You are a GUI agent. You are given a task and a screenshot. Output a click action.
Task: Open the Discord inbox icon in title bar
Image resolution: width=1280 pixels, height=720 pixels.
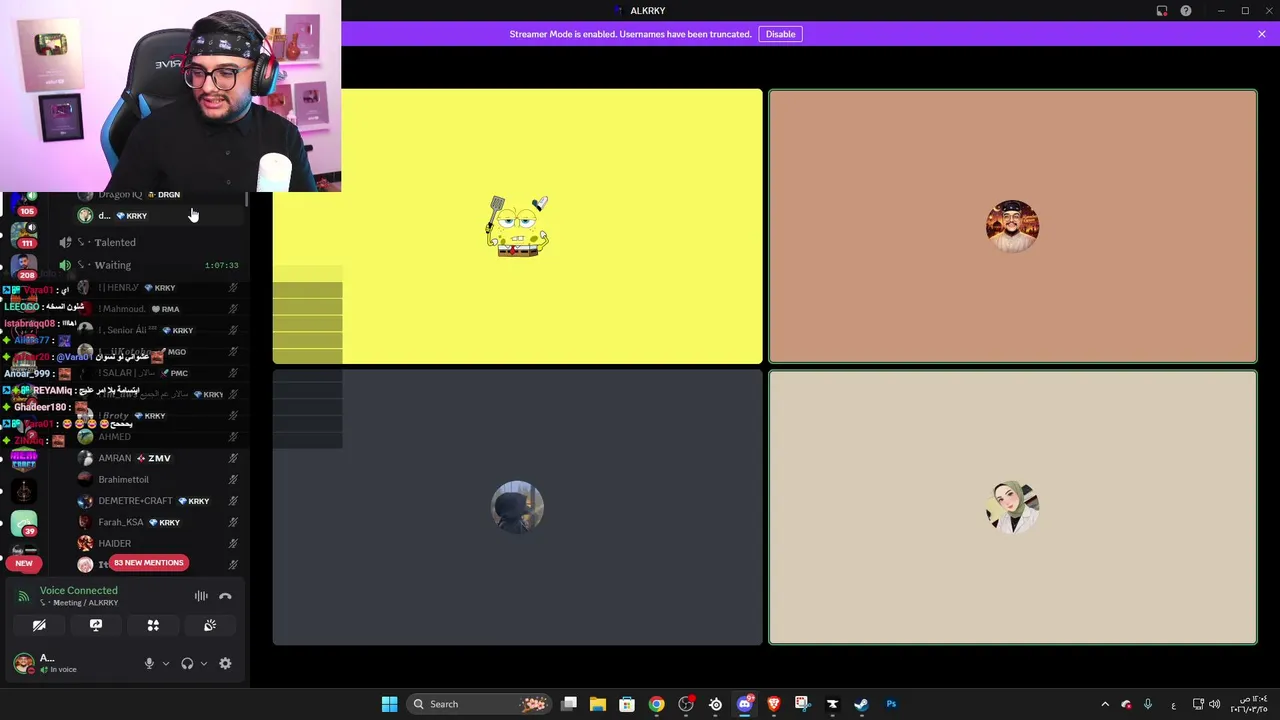click(x=1162, y=11)
